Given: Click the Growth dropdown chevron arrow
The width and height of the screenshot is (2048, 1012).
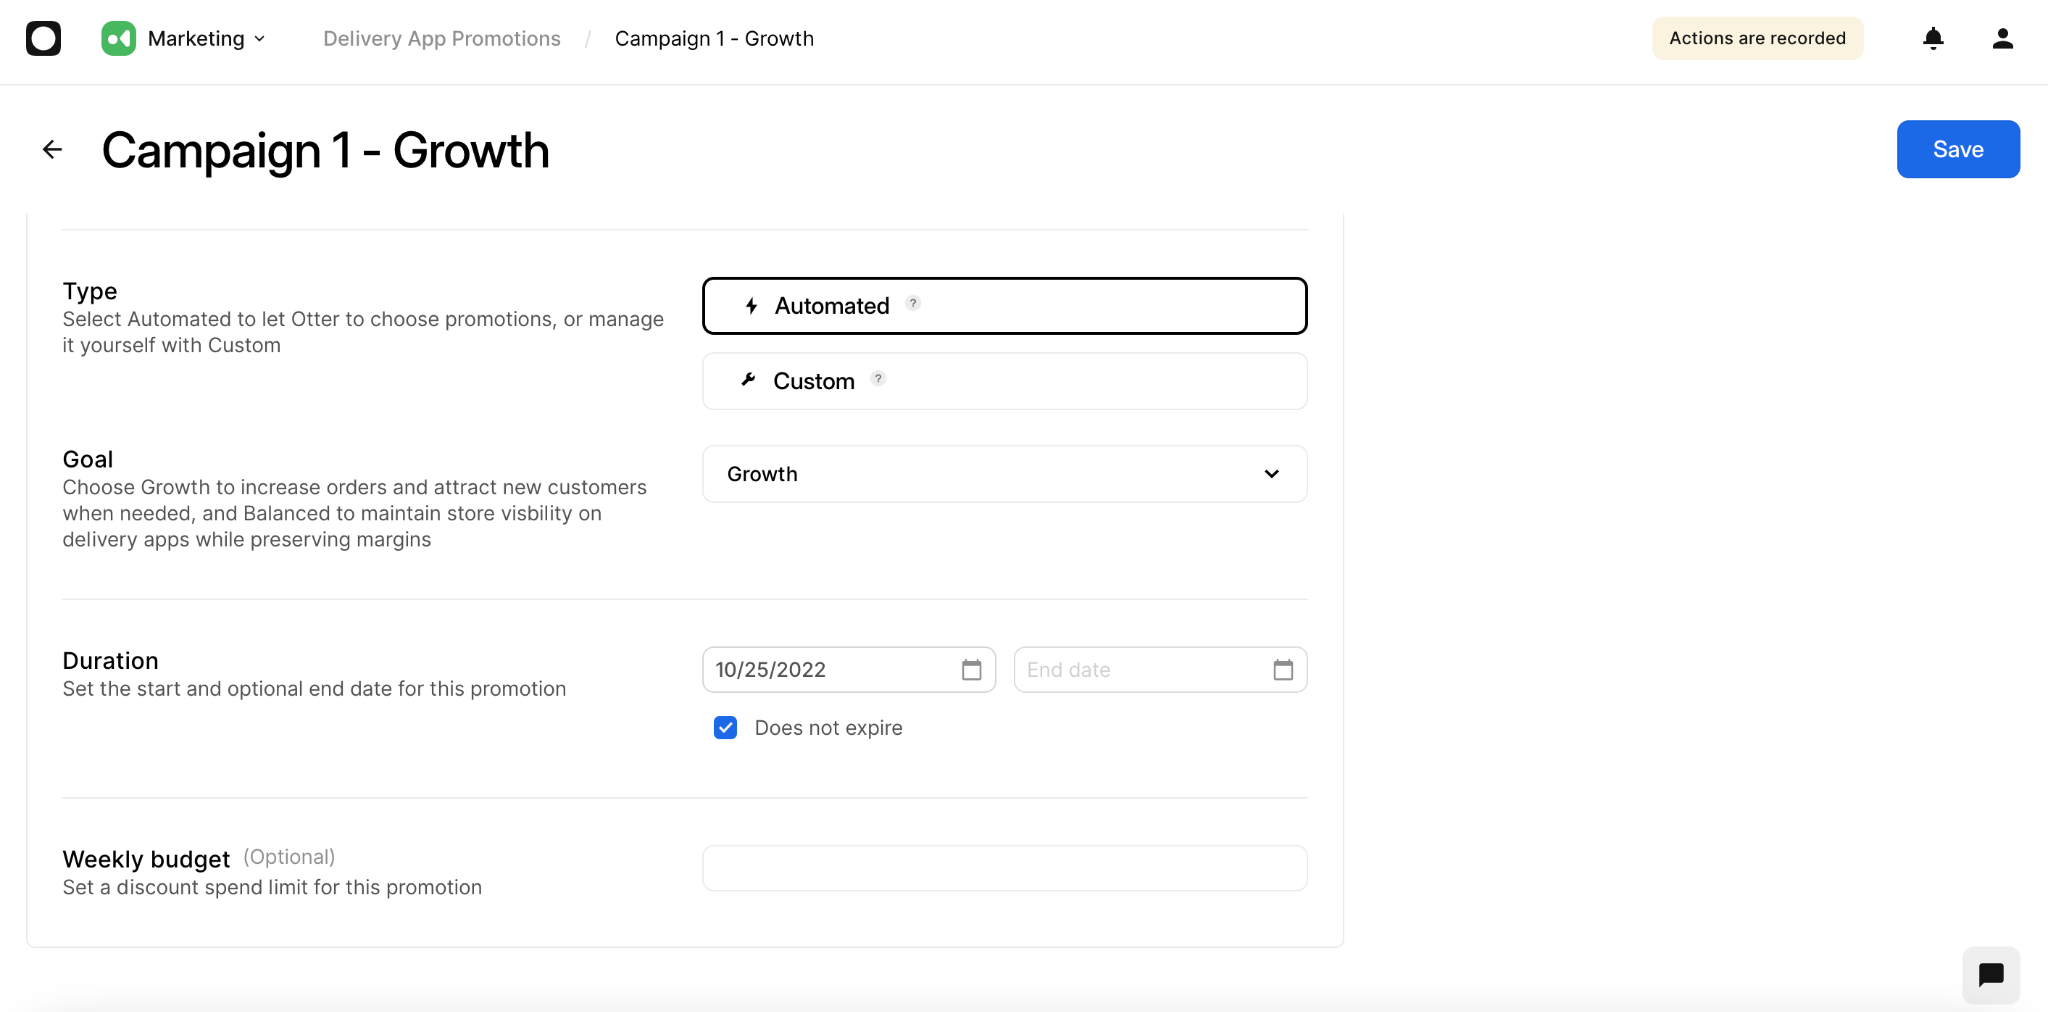Looking at the screenshot, I should click(x=1271, y=474).
